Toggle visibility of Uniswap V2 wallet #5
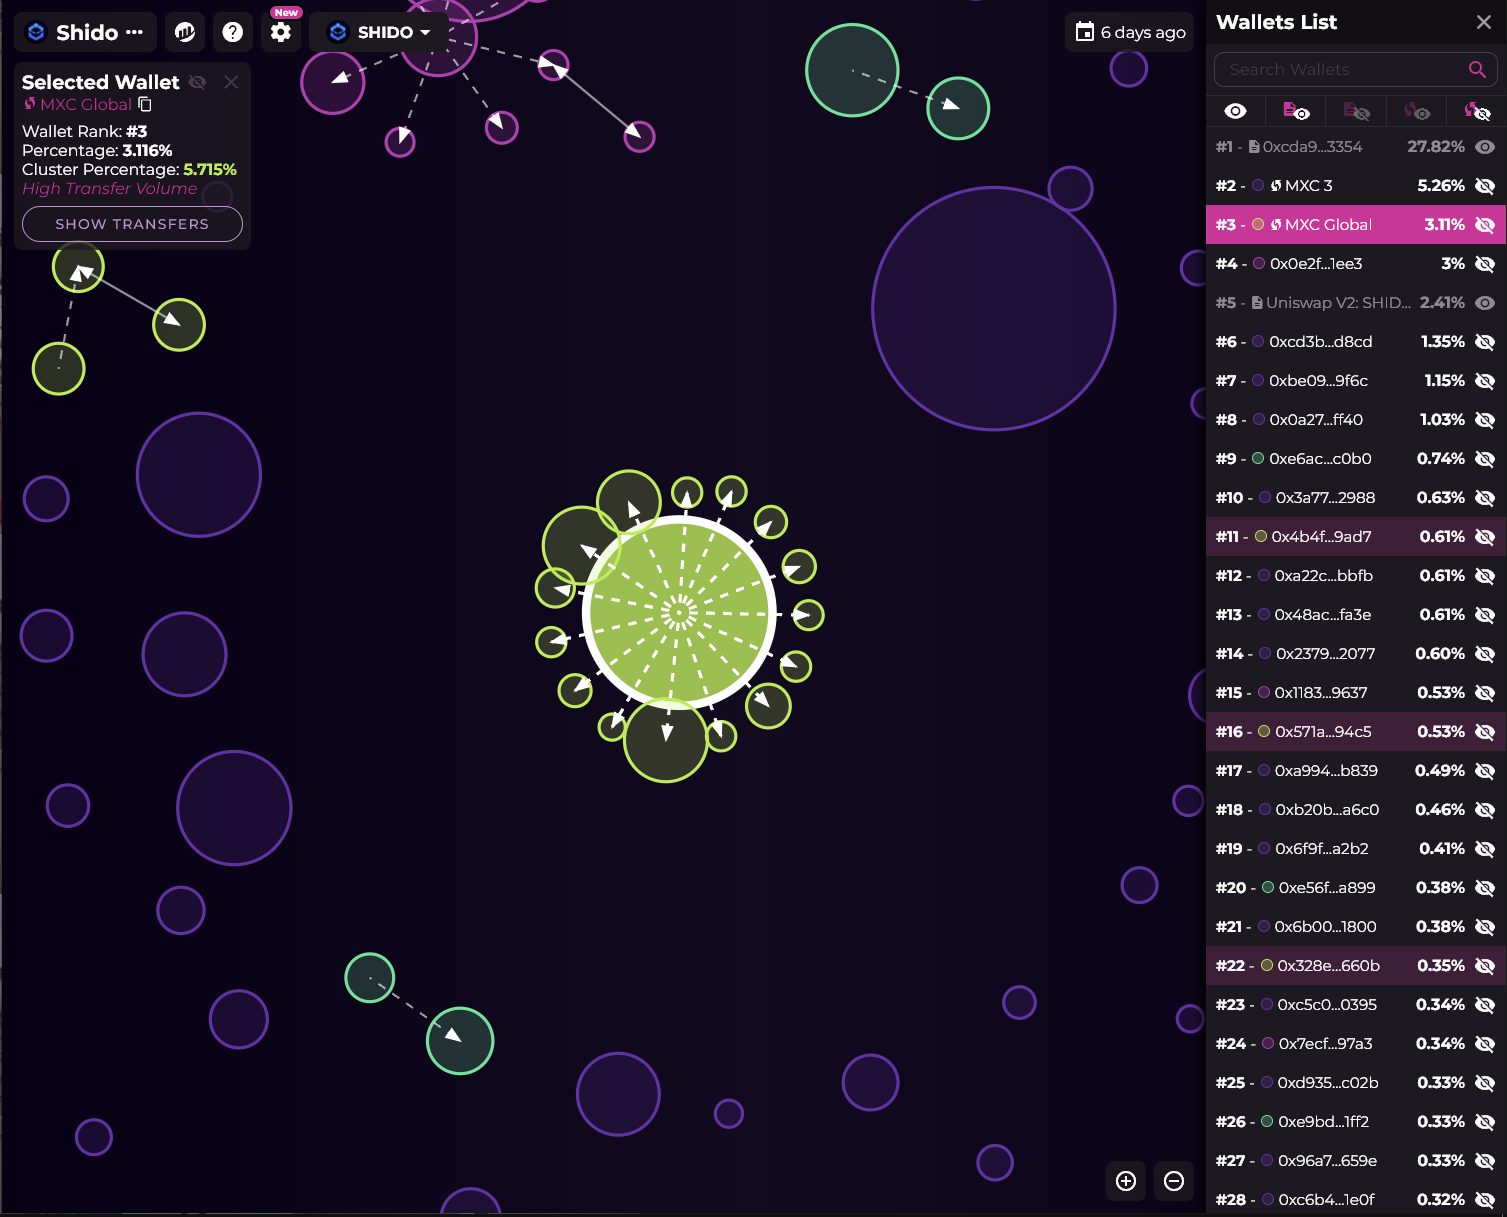The width and height of the screenshot is (1507, 1217). tap(1485, 302)
